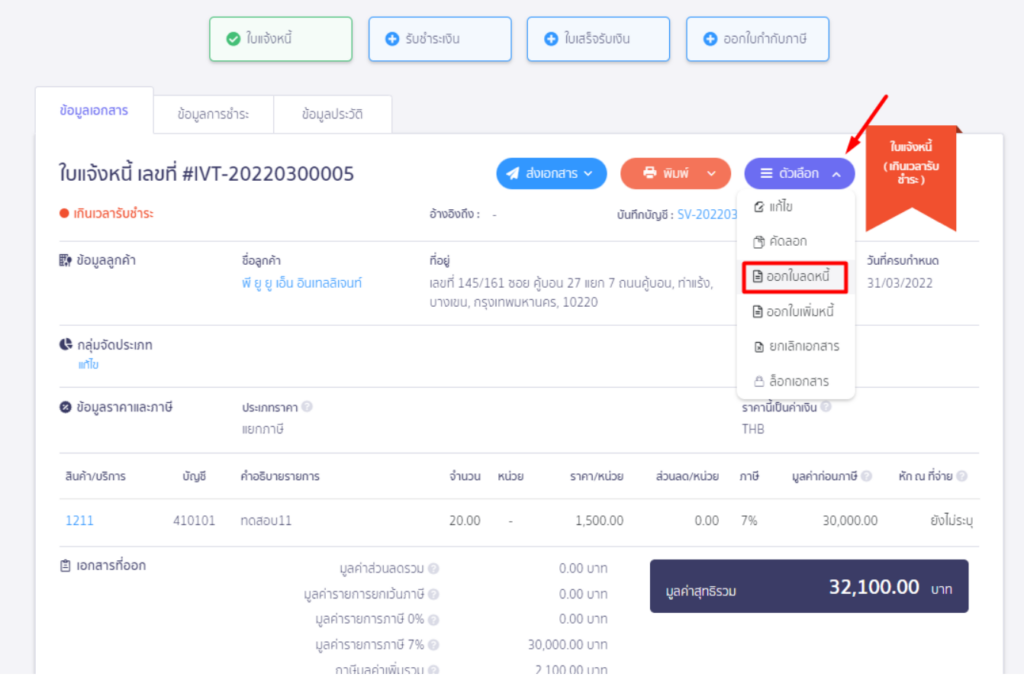Click paper plane icon in ส่งเอกสาร button
This screenshot has width=1024, height=677.
513,174
